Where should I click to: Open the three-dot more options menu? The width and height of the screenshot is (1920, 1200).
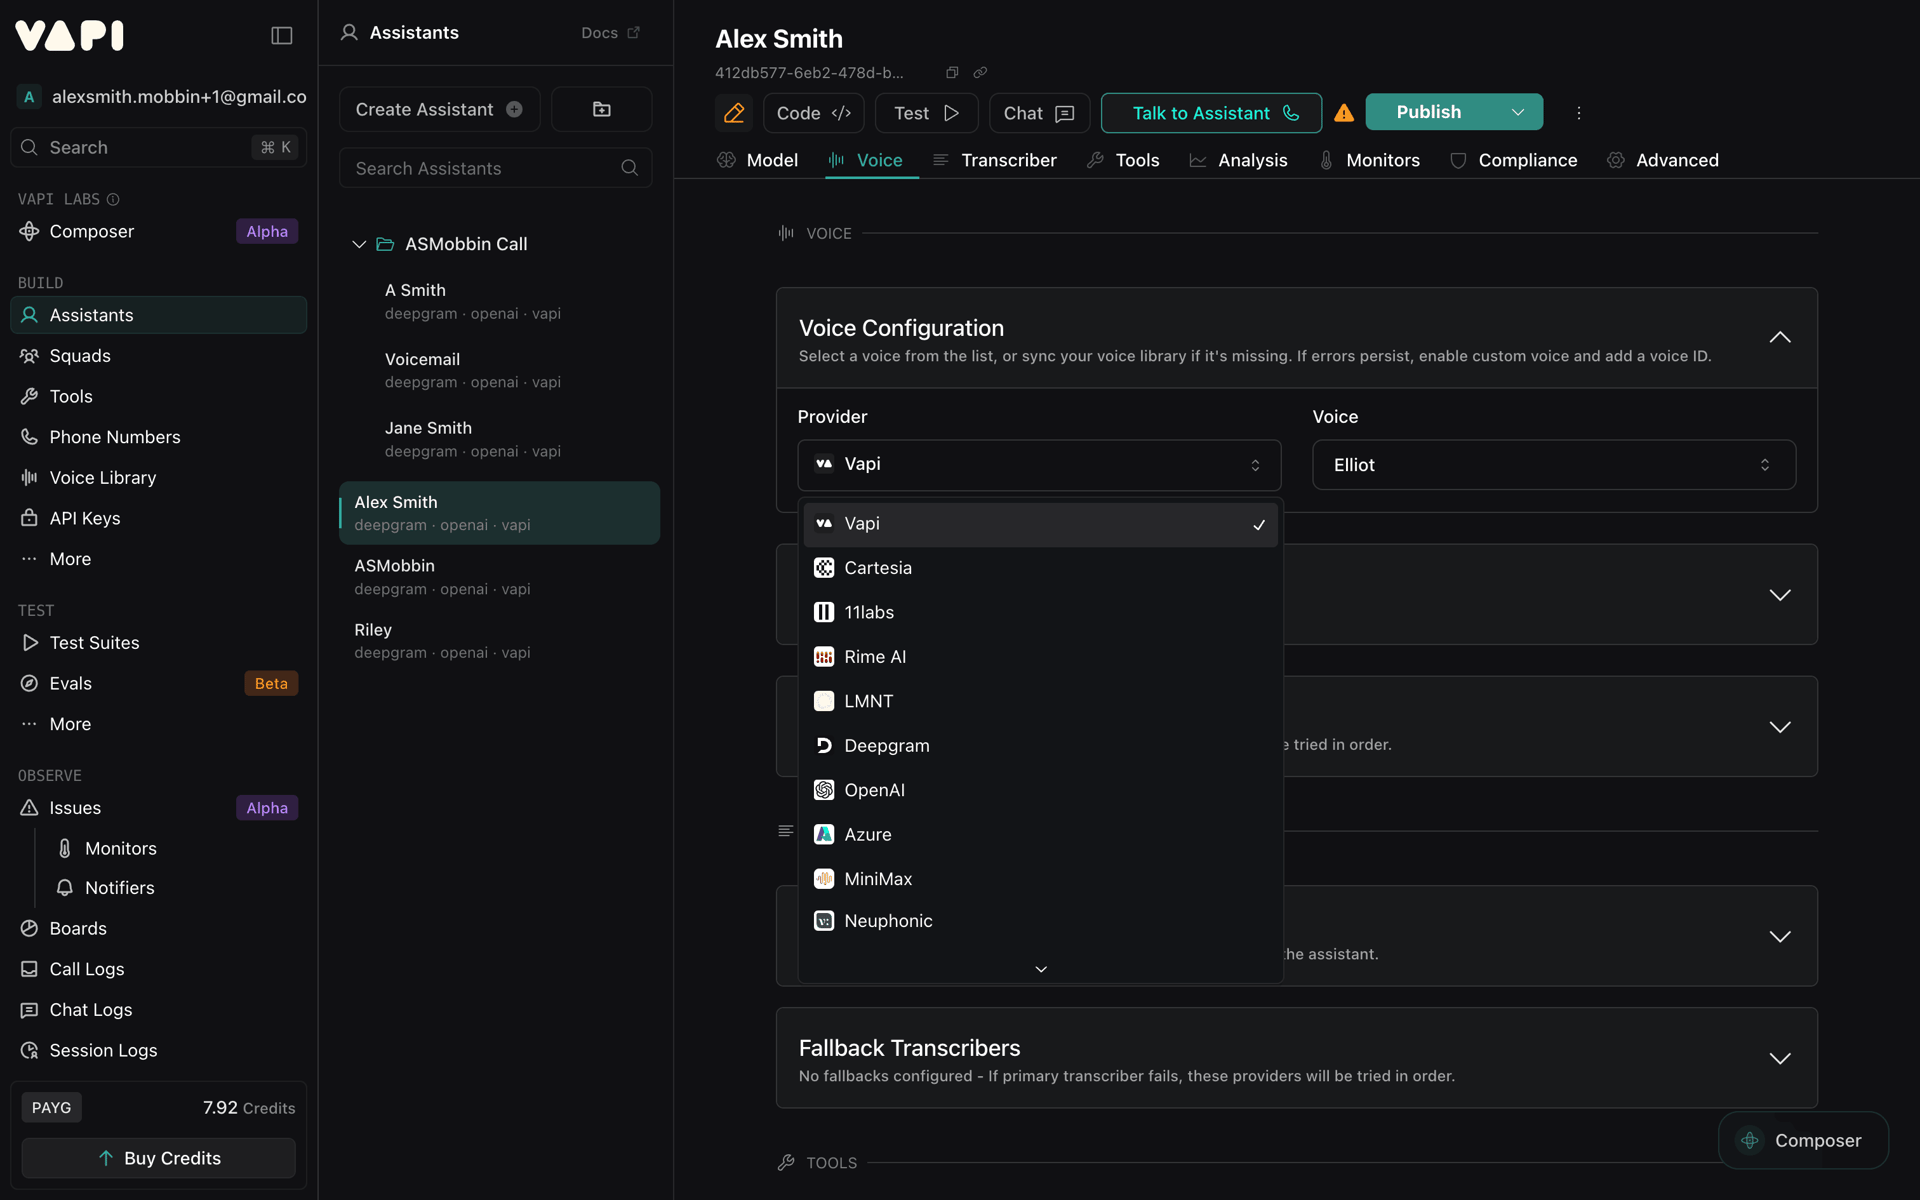[x=1579, y=113]
